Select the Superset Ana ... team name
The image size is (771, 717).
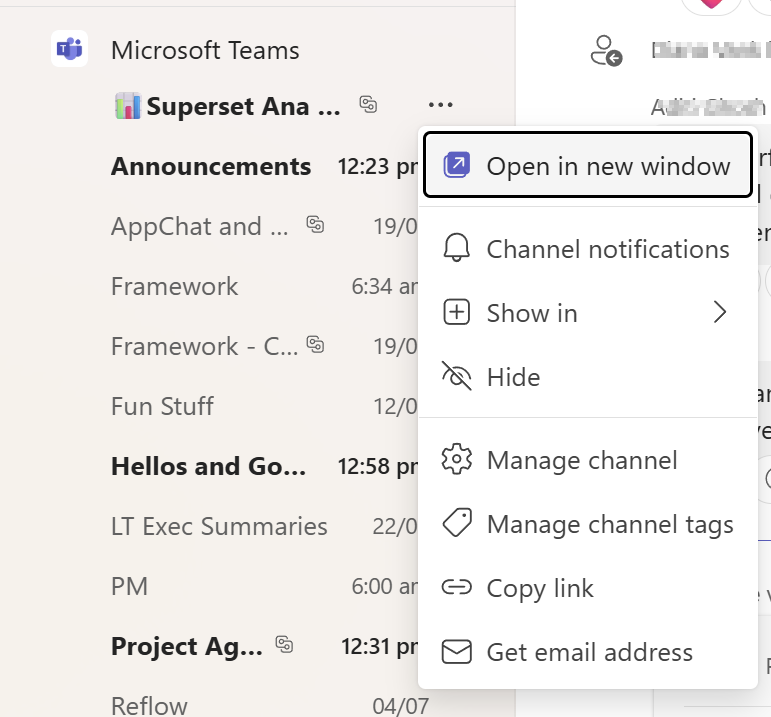click(243, 106)
